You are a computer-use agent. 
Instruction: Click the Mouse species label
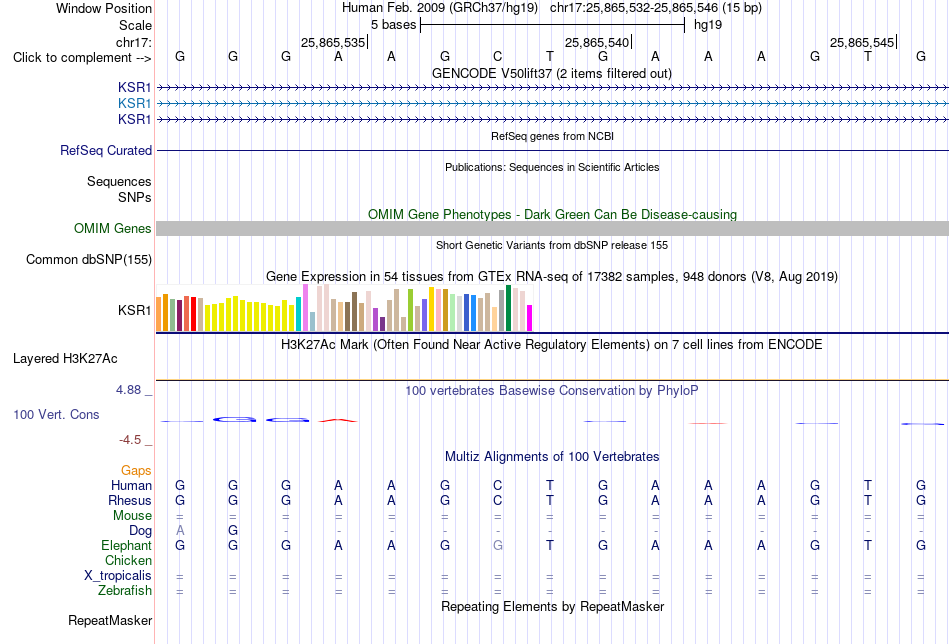[132, 516]
